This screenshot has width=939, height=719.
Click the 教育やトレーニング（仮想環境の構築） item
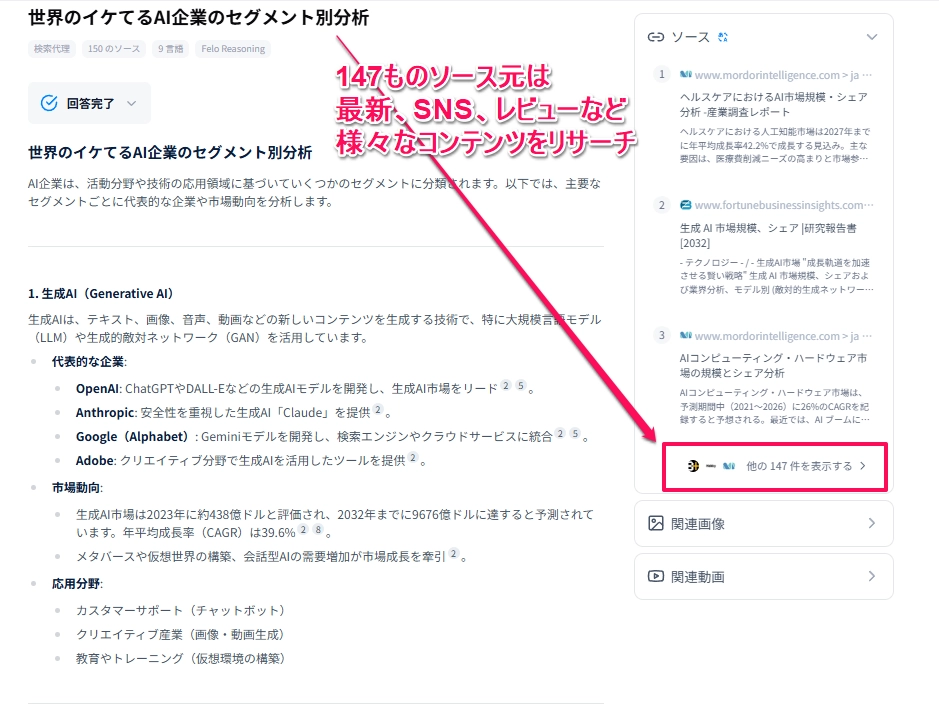tap(183, 659)
